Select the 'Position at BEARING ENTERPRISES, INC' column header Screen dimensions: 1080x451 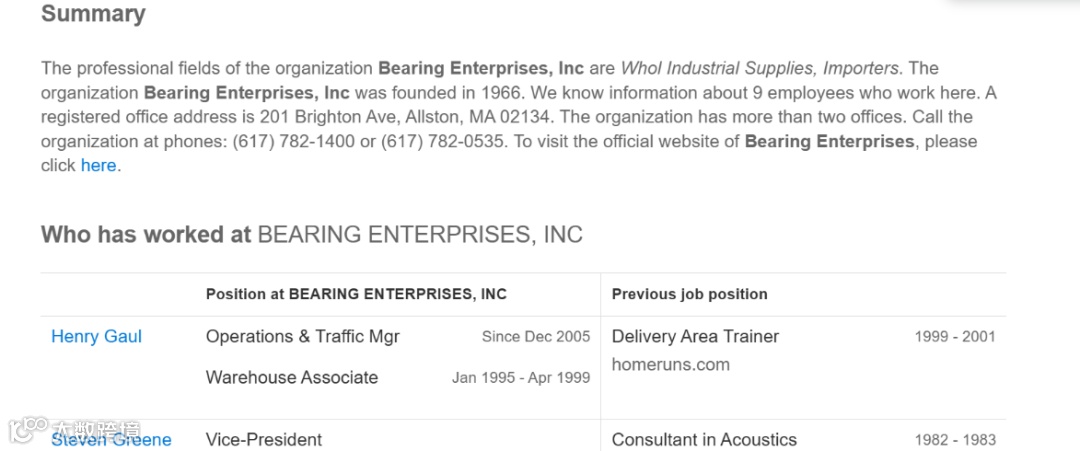click(x=356, y=294)
